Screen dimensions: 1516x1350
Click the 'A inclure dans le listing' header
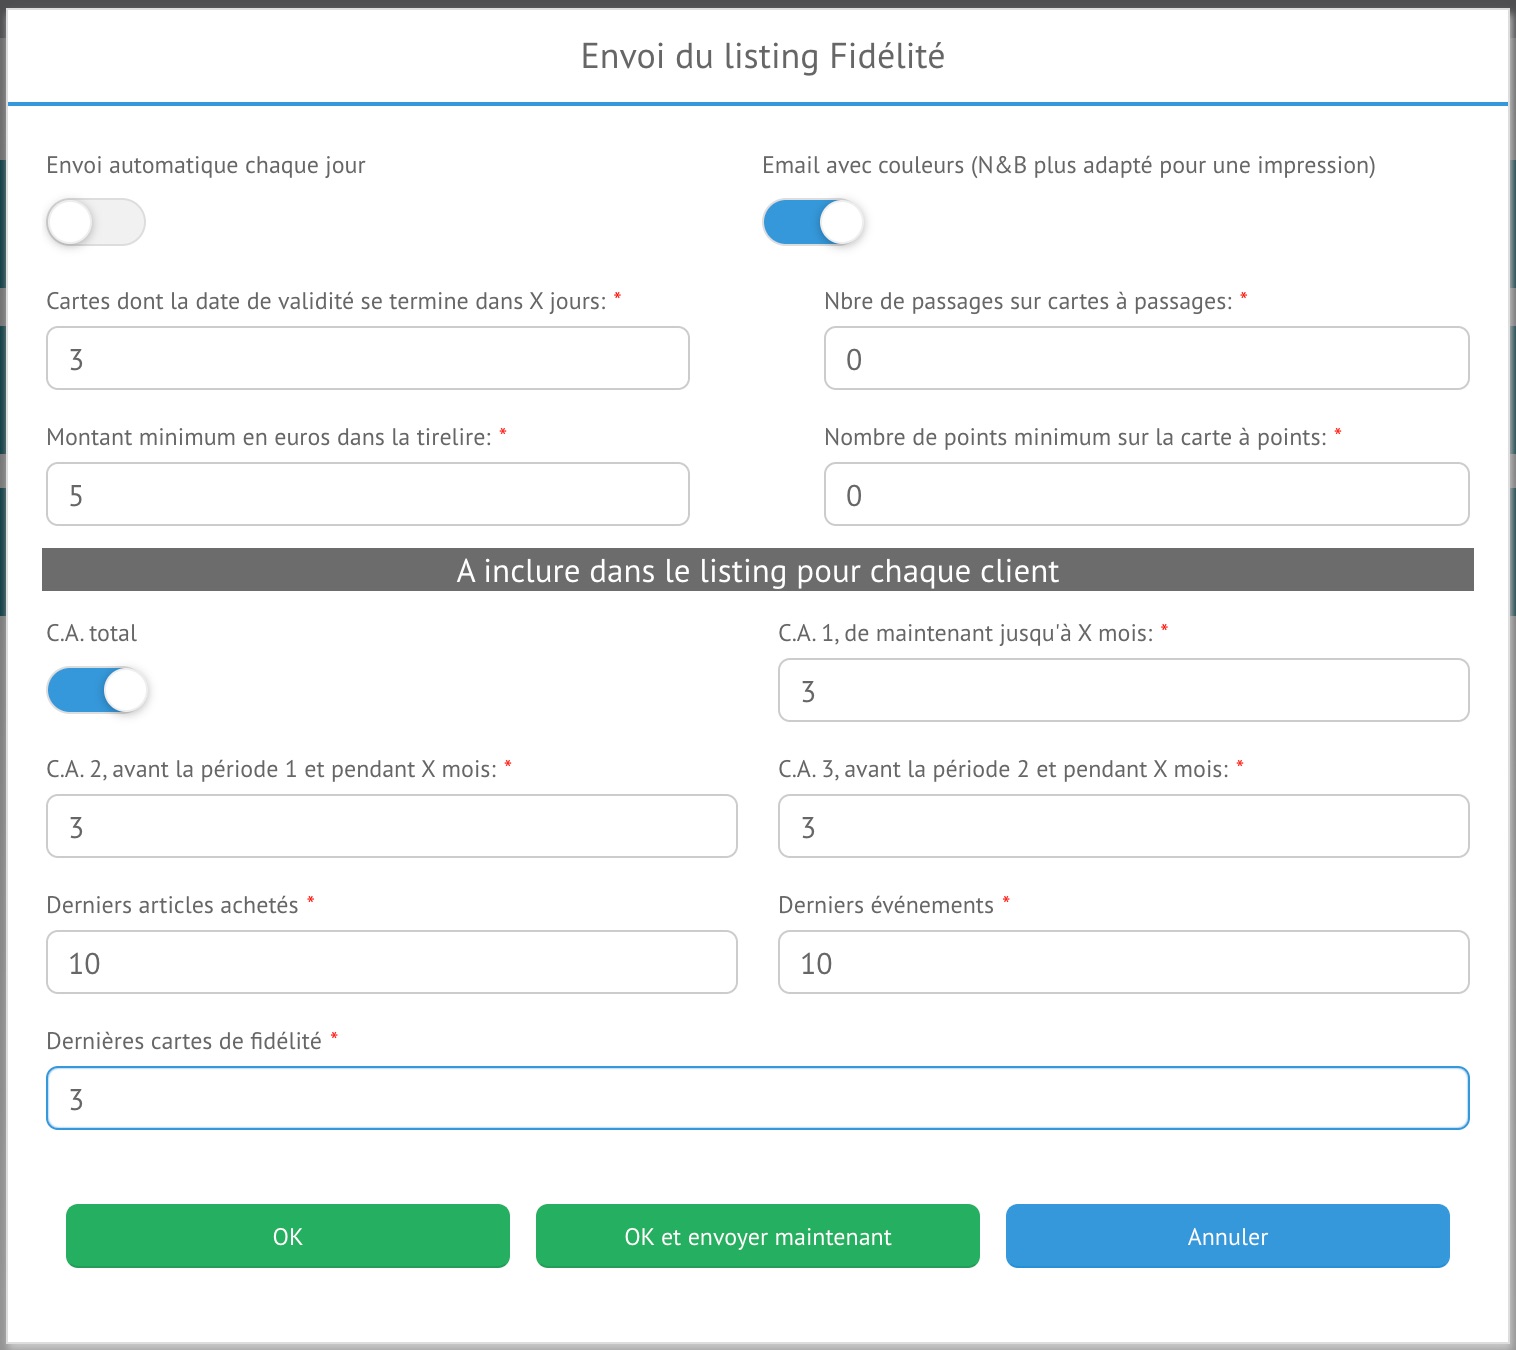coord(757,570)
